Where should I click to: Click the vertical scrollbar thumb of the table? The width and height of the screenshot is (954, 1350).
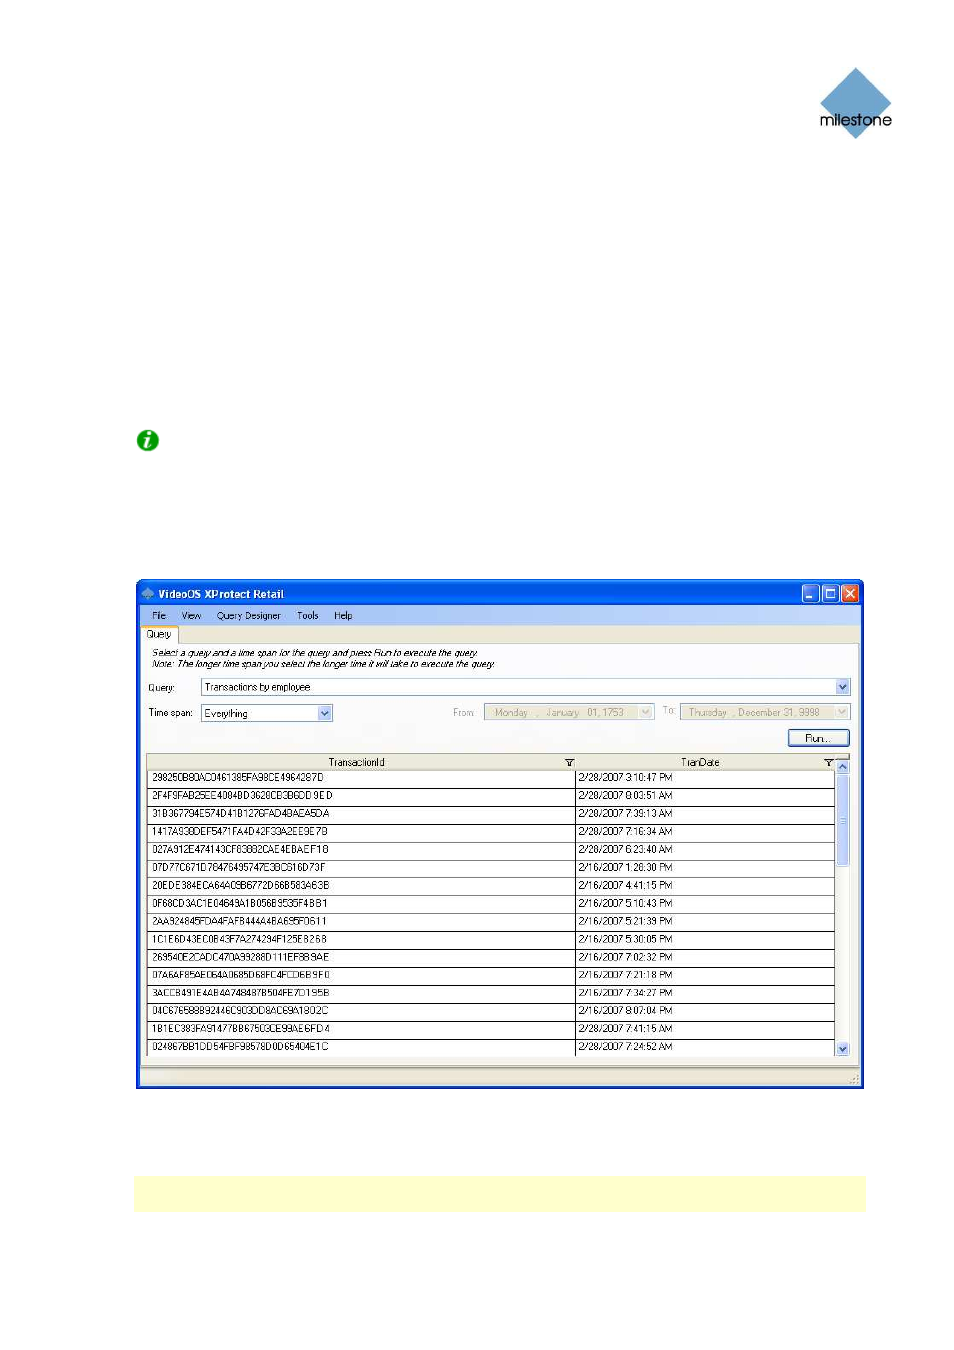(x=842, y=820)
